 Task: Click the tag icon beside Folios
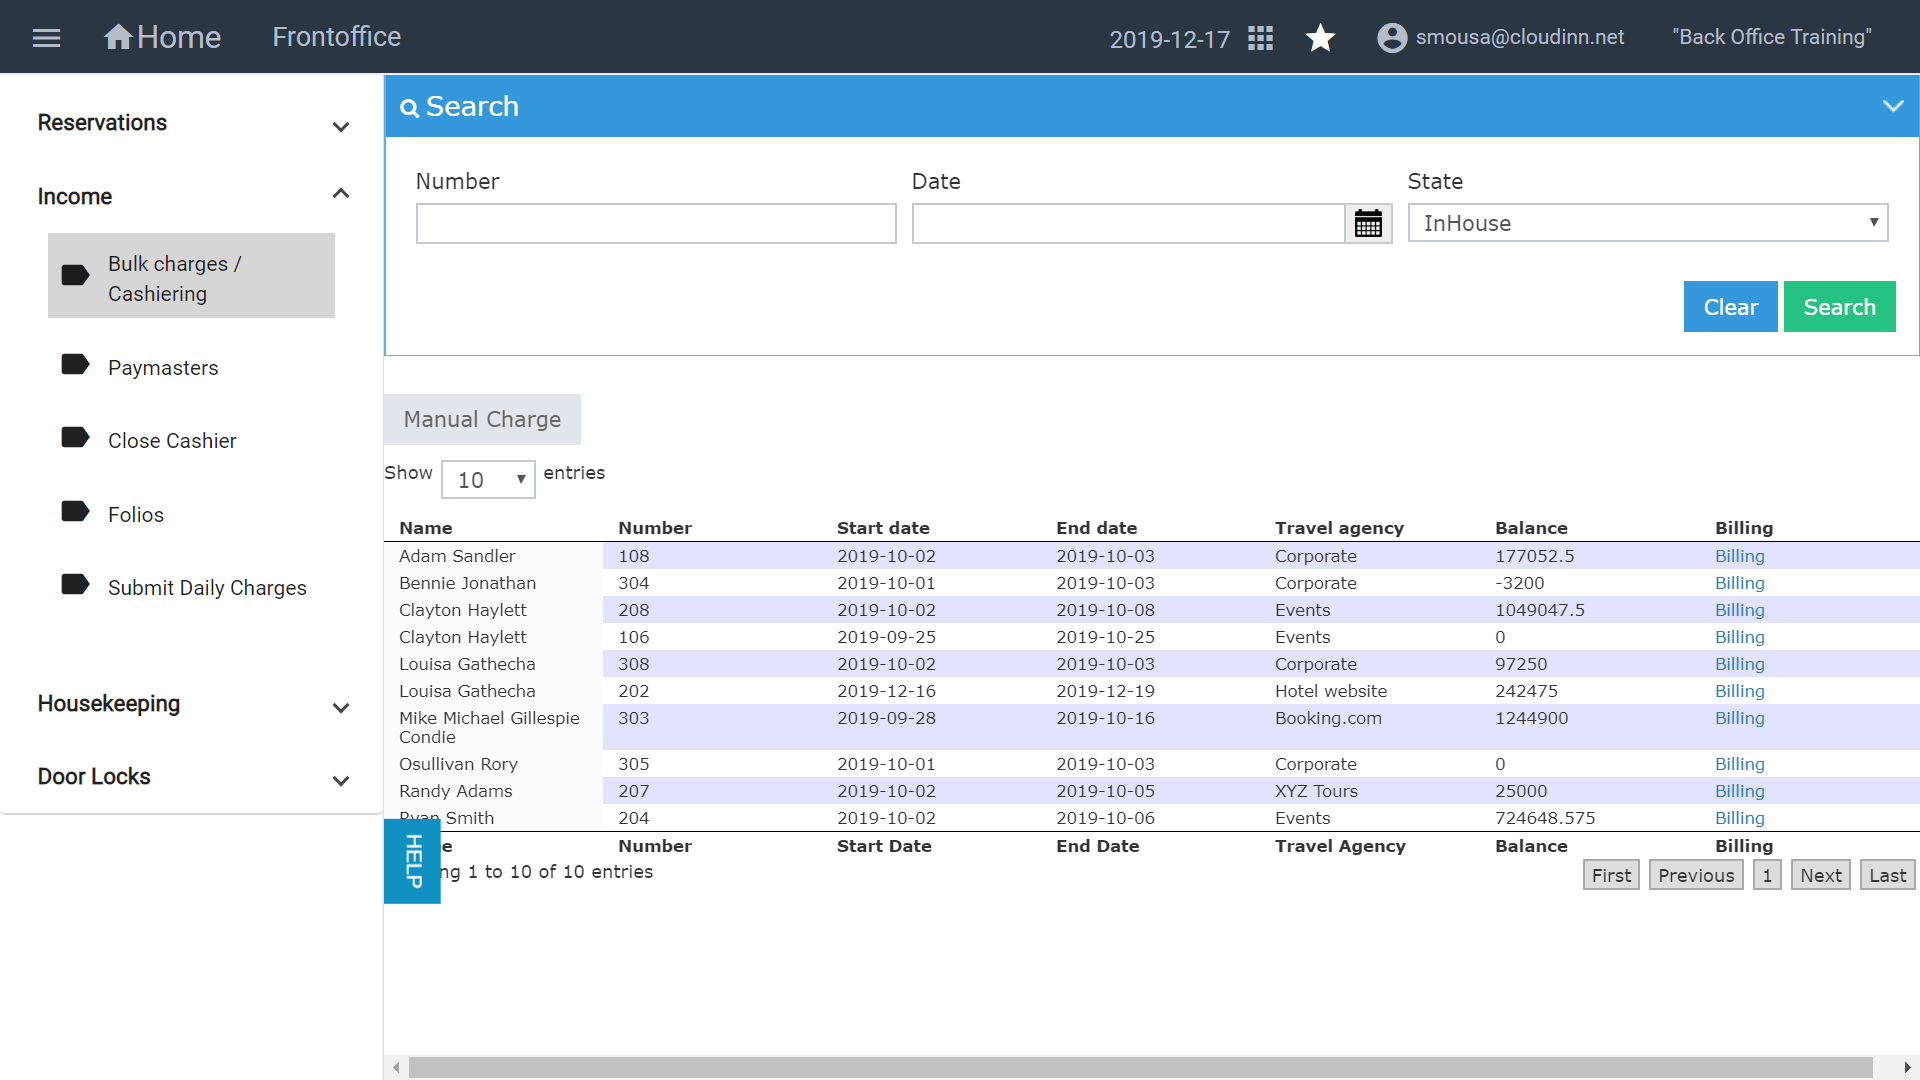coord(75,512)
